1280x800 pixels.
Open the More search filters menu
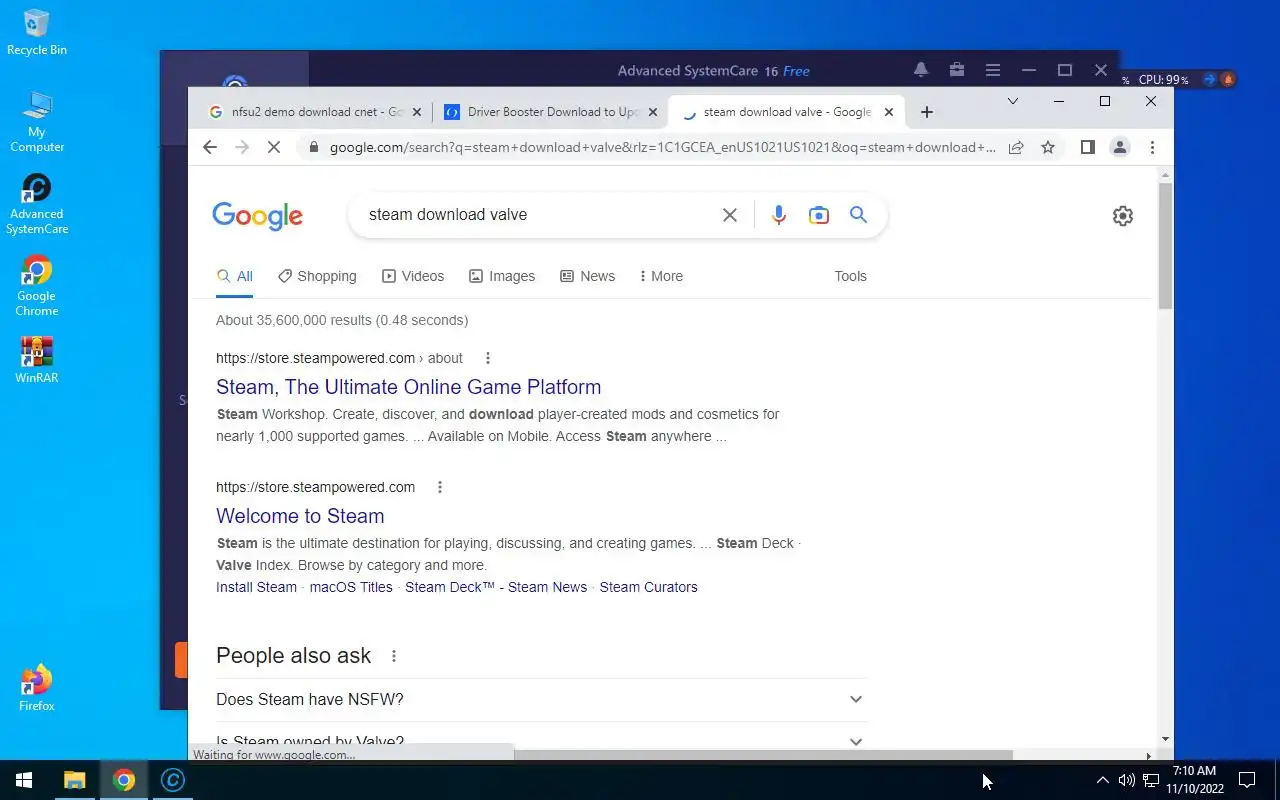(661, 276)
